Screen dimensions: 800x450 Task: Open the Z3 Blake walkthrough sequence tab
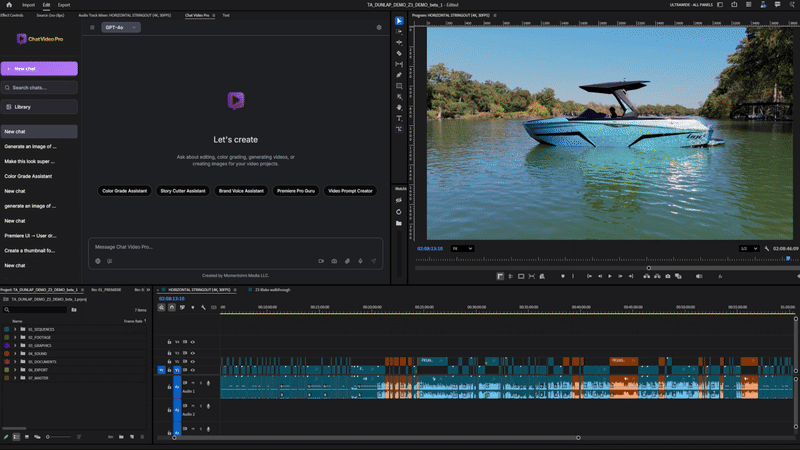tap(272, 290)
